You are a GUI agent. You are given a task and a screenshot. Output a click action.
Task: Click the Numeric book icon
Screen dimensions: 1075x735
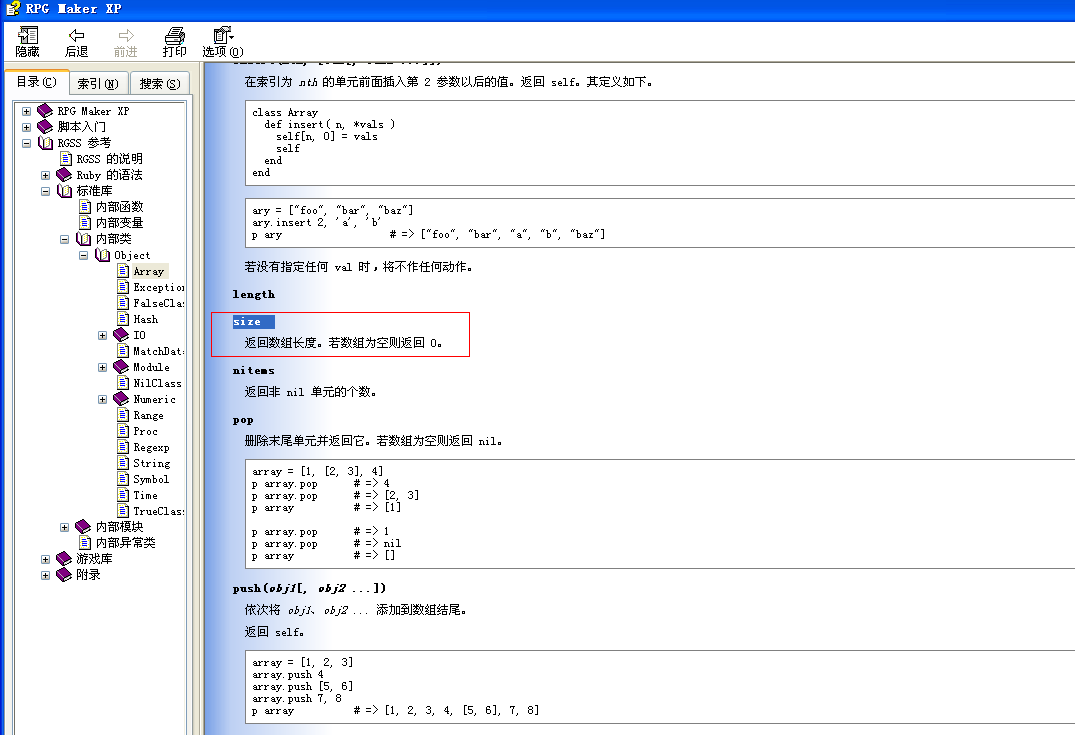point(121,399)
